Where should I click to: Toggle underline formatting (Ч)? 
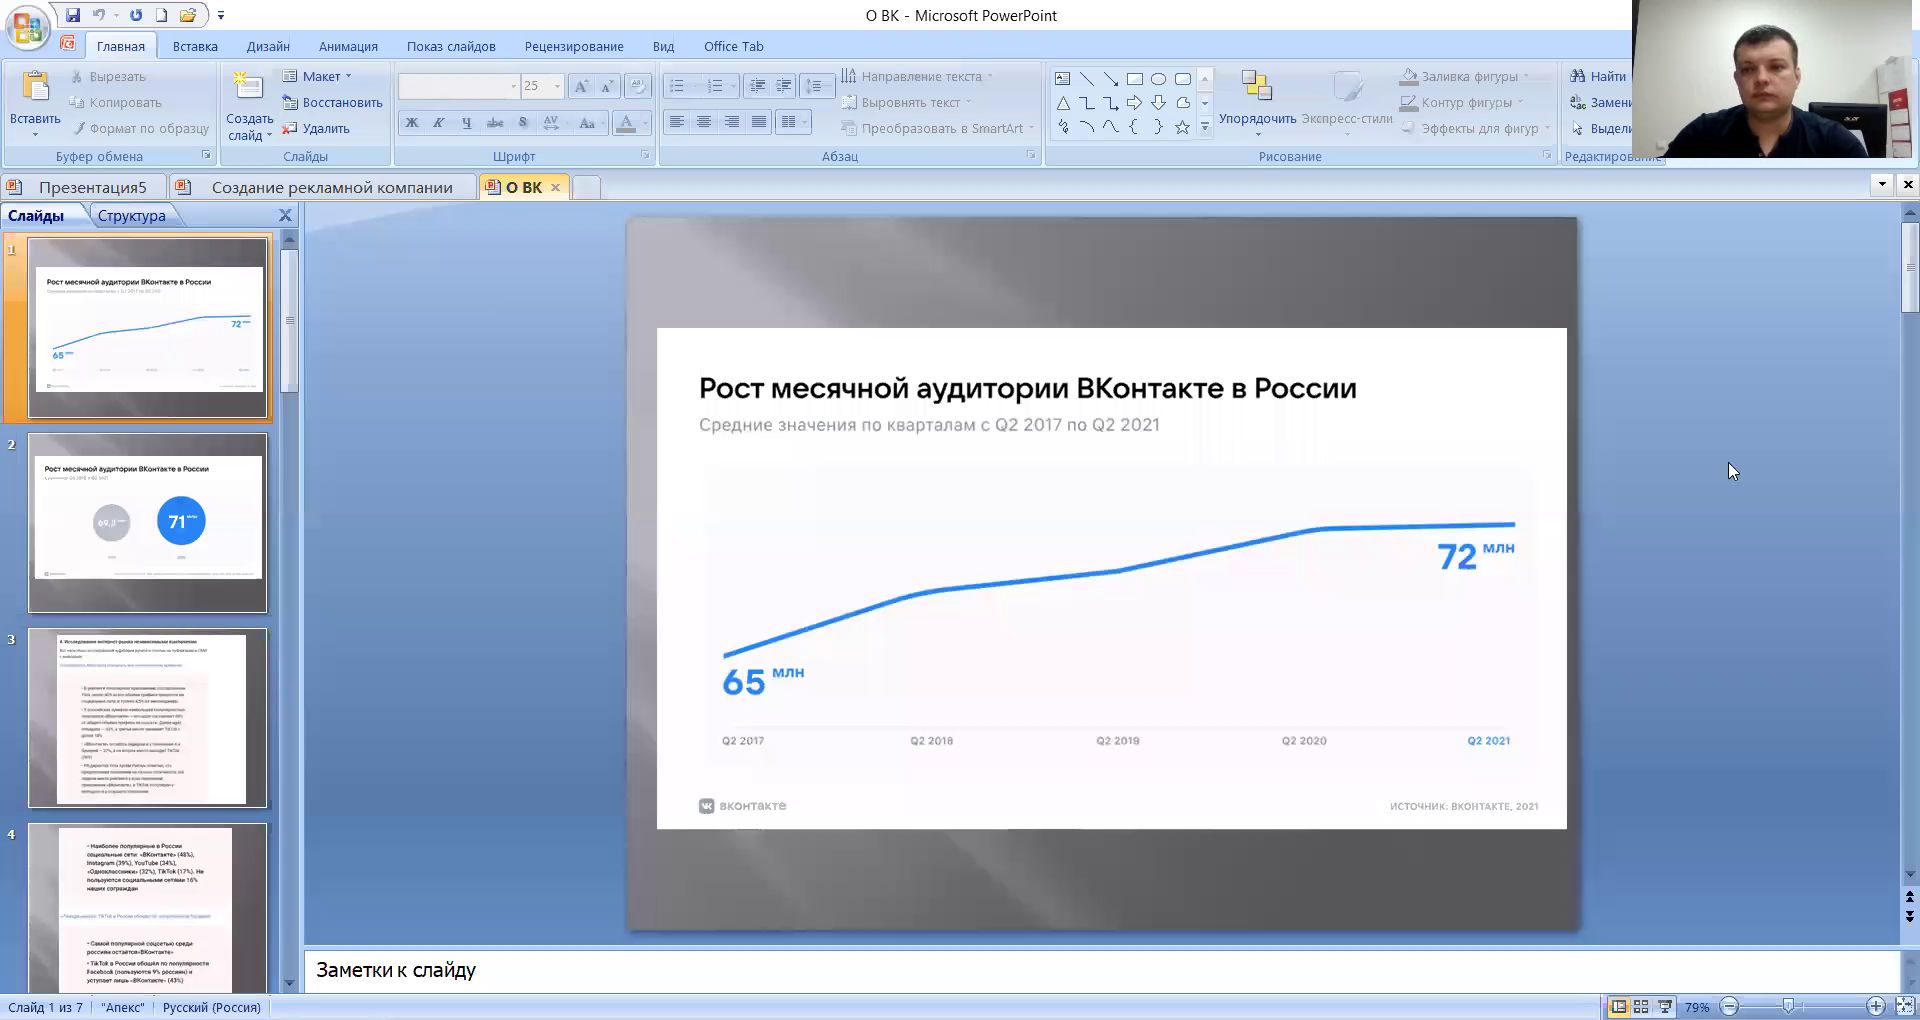click(x=466, y=123)
